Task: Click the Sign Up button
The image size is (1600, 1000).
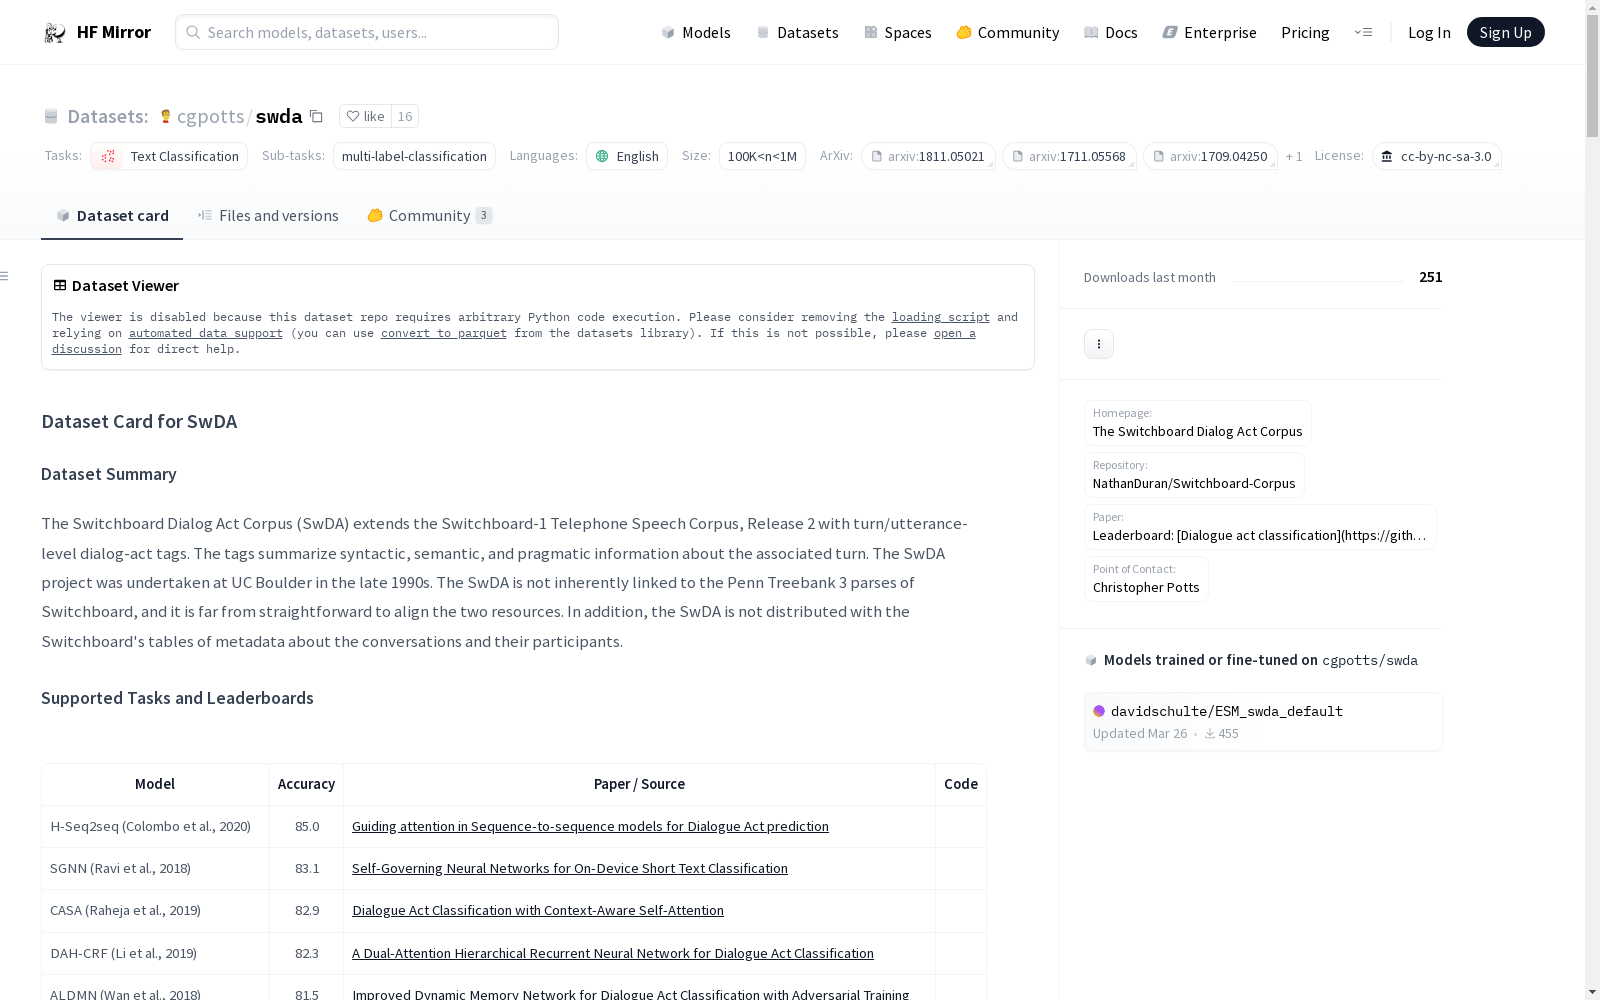Action: pyautogui.click(x=1506, y=32)
